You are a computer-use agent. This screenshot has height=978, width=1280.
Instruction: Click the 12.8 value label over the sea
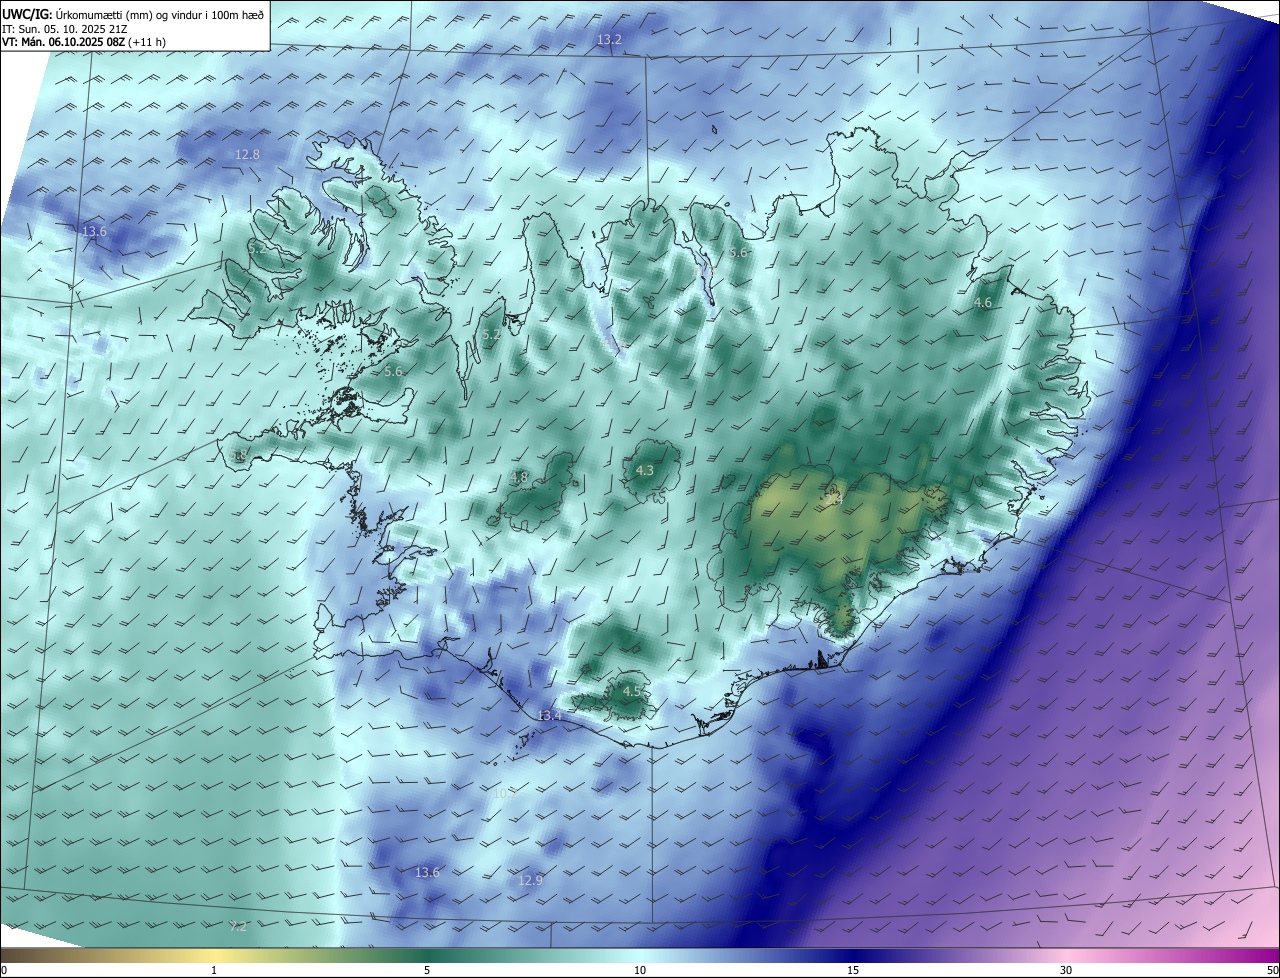tap(247, 155)
